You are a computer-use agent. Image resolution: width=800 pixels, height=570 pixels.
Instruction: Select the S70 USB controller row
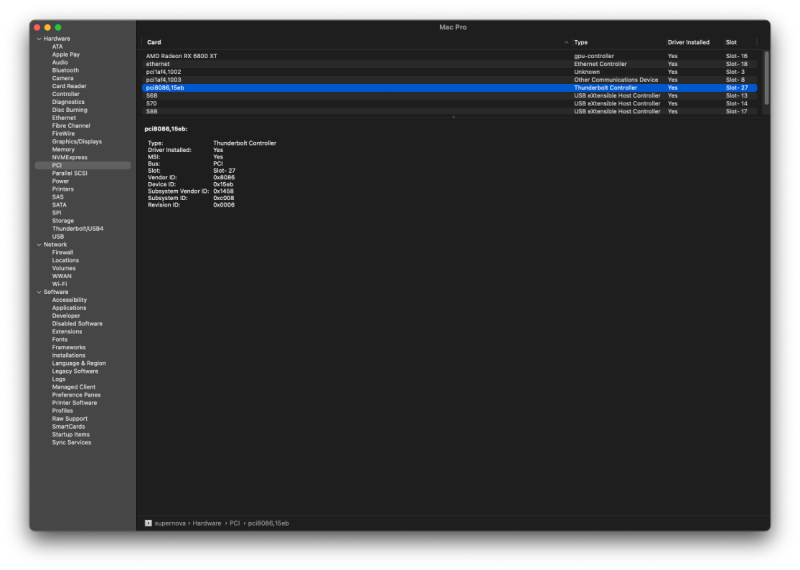[x=449, y=104]
